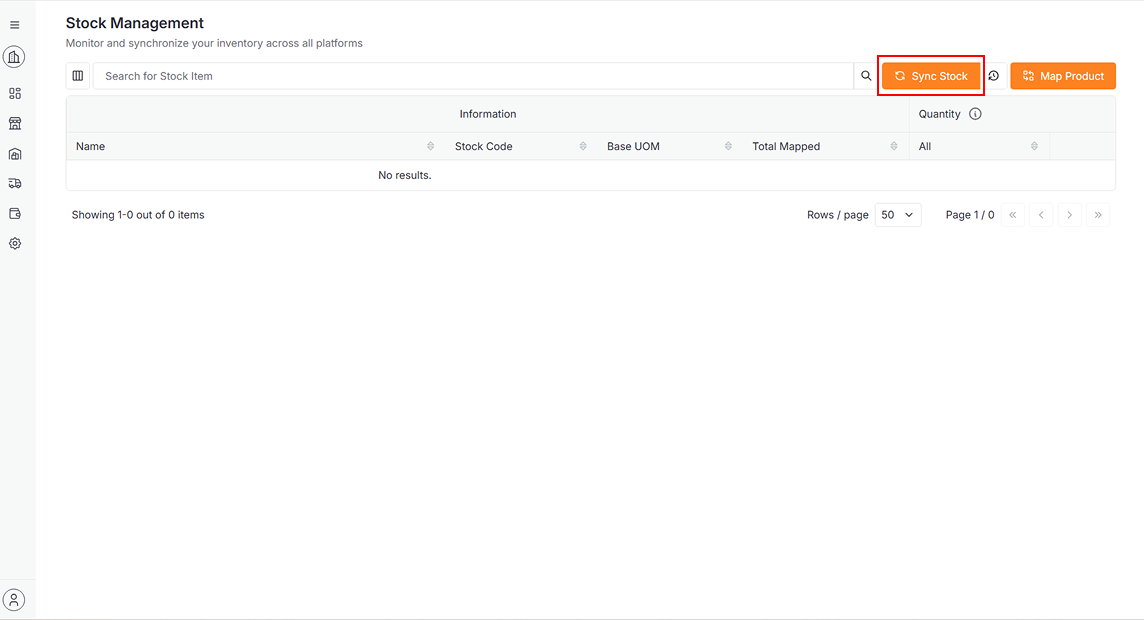Open the settings gear in sidebar
This screenshot has height=620, width=1144.
(x=14, y=243)
